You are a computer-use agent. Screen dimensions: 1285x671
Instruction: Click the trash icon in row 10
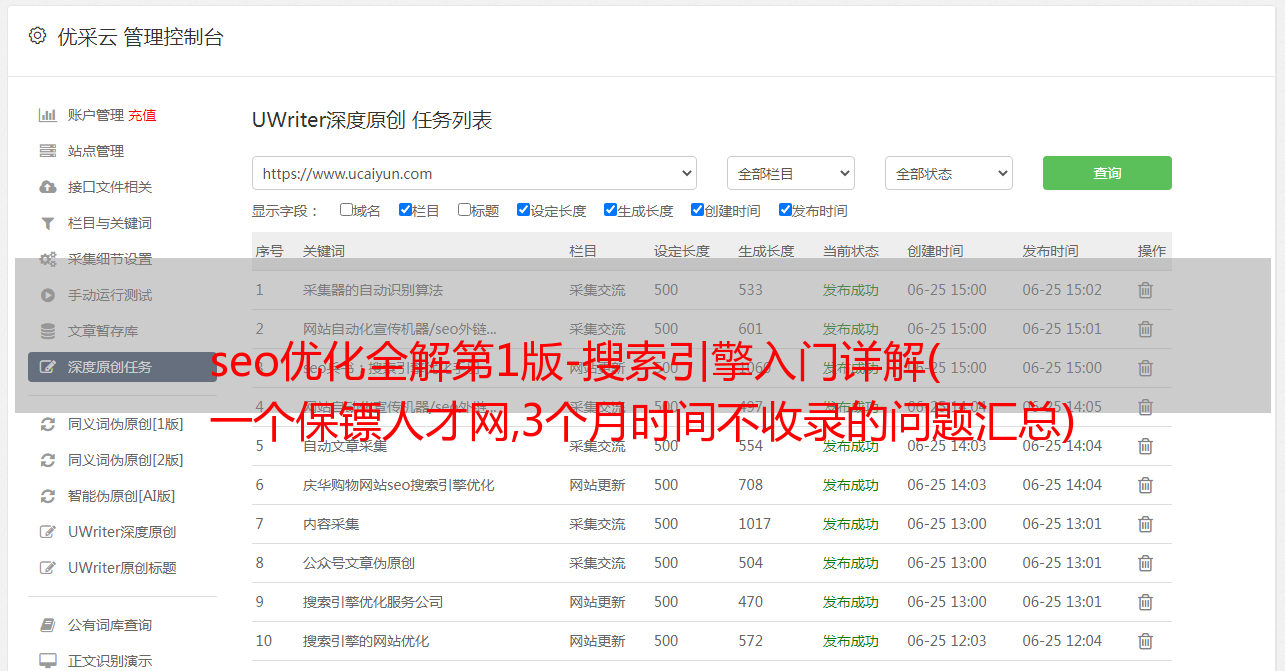click(1145, 641)
